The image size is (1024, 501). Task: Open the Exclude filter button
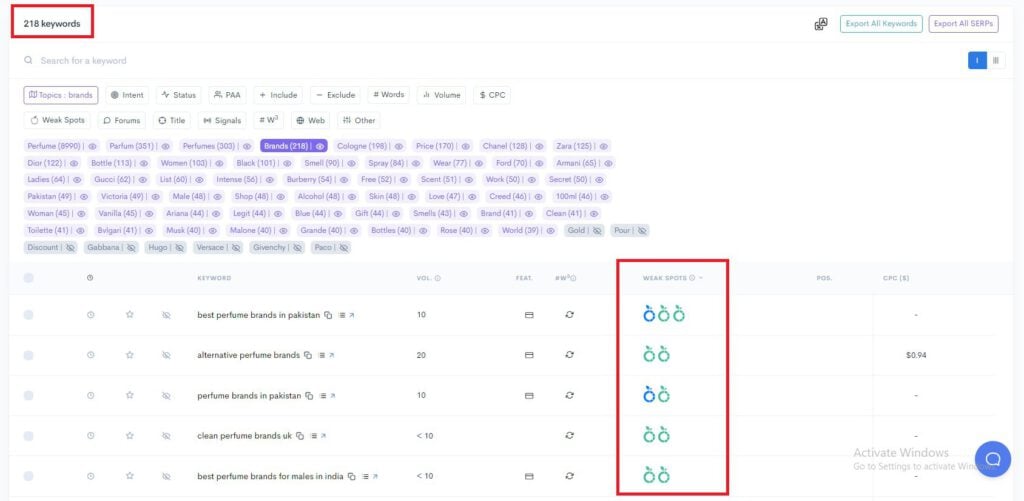[x=335, y=95]
